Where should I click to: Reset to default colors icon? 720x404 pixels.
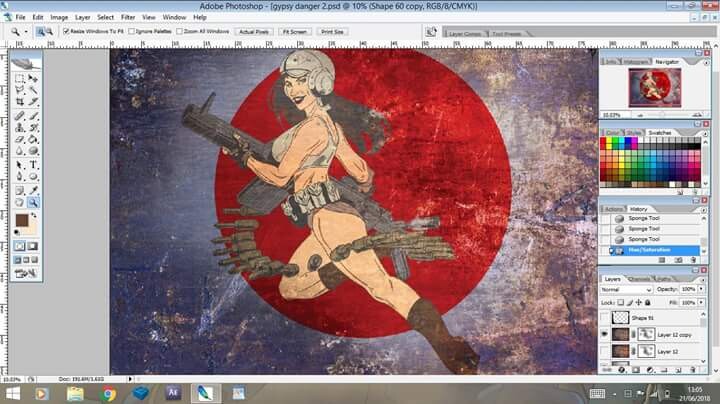pos(17,233)
